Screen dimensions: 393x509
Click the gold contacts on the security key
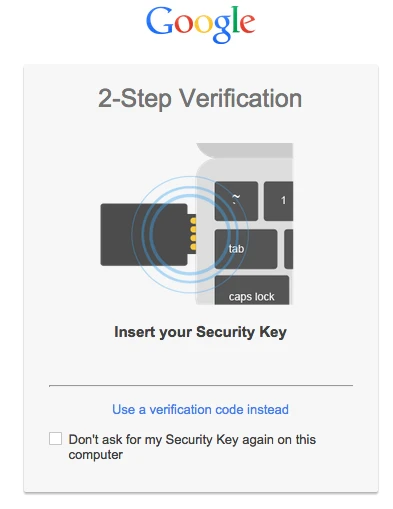pyautogui.click(x=193, y=234)
